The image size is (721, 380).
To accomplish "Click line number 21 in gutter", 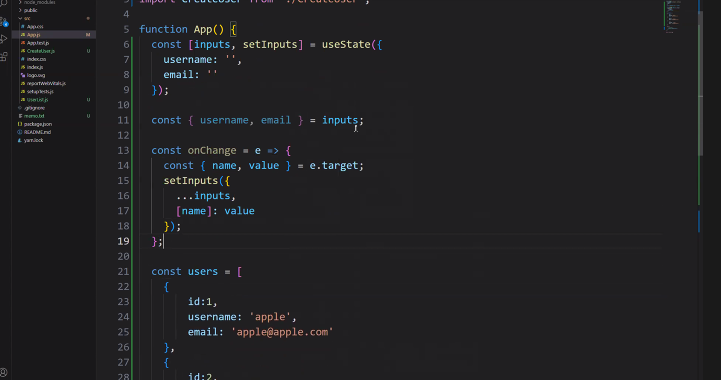I will [123, 271].
